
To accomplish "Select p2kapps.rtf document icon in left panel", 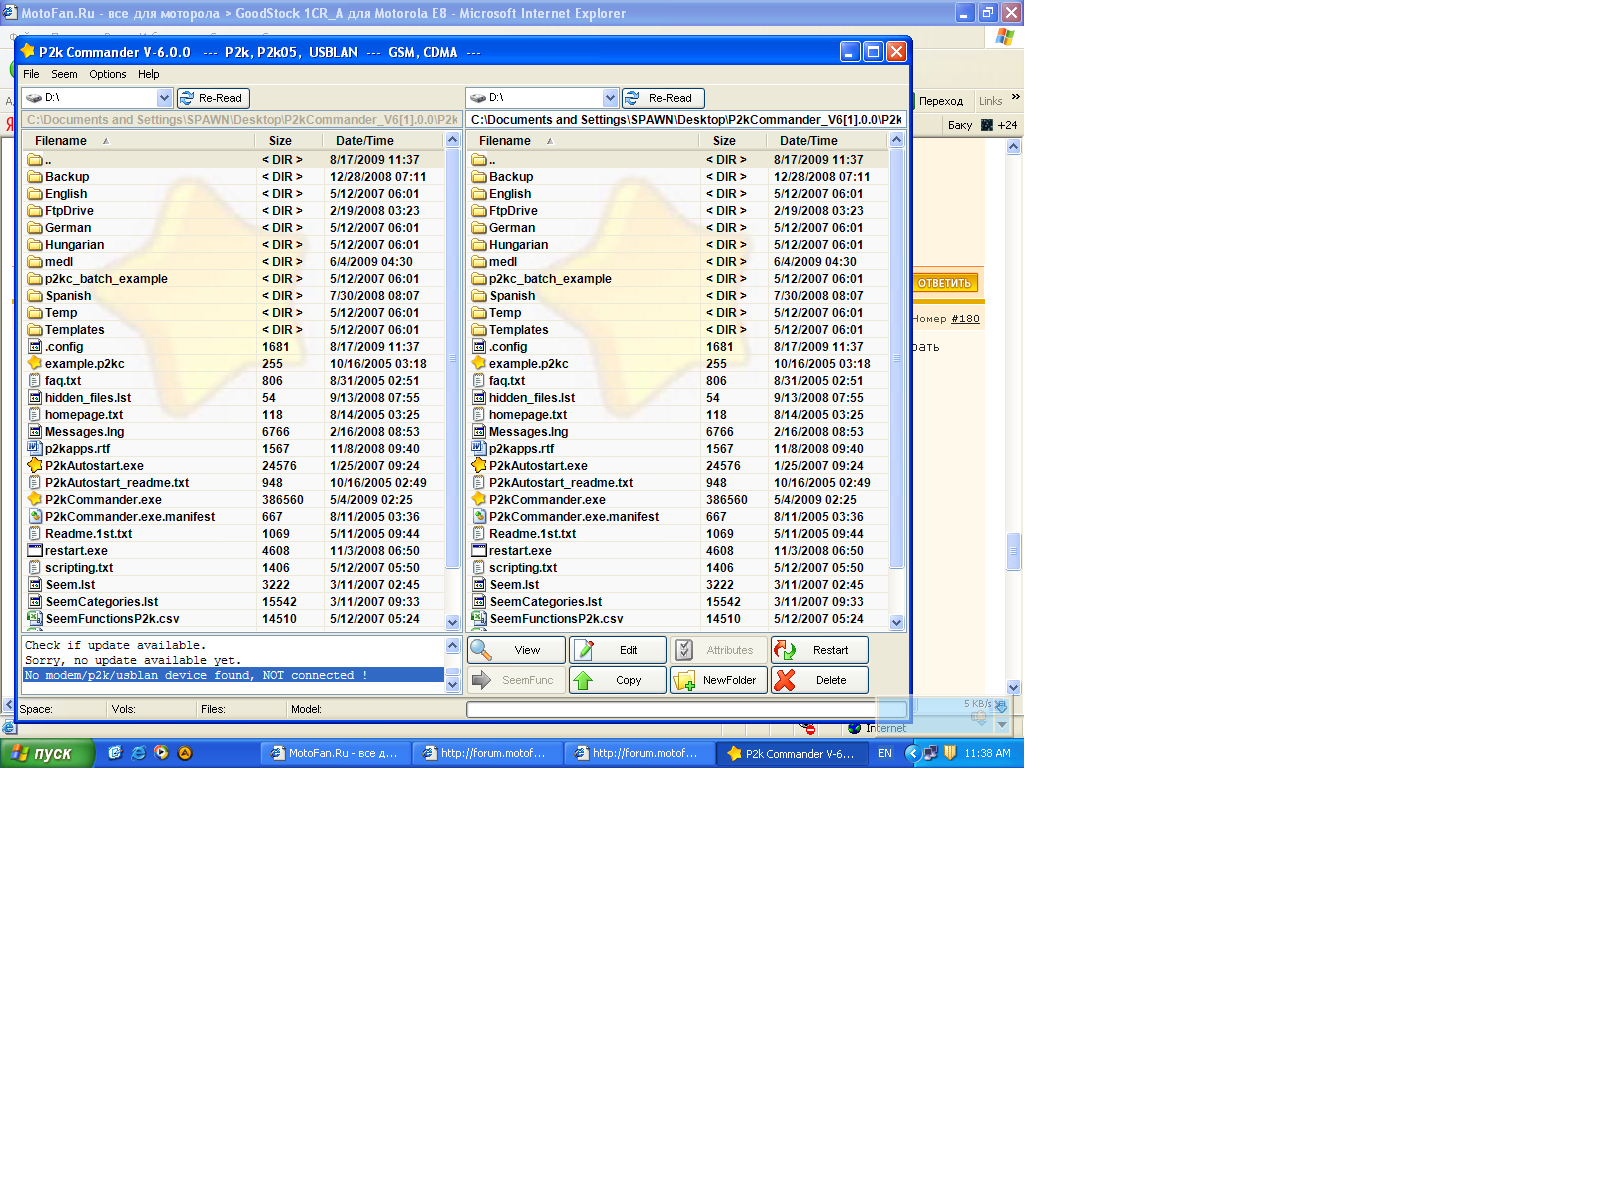I will [x=35, y=449].
